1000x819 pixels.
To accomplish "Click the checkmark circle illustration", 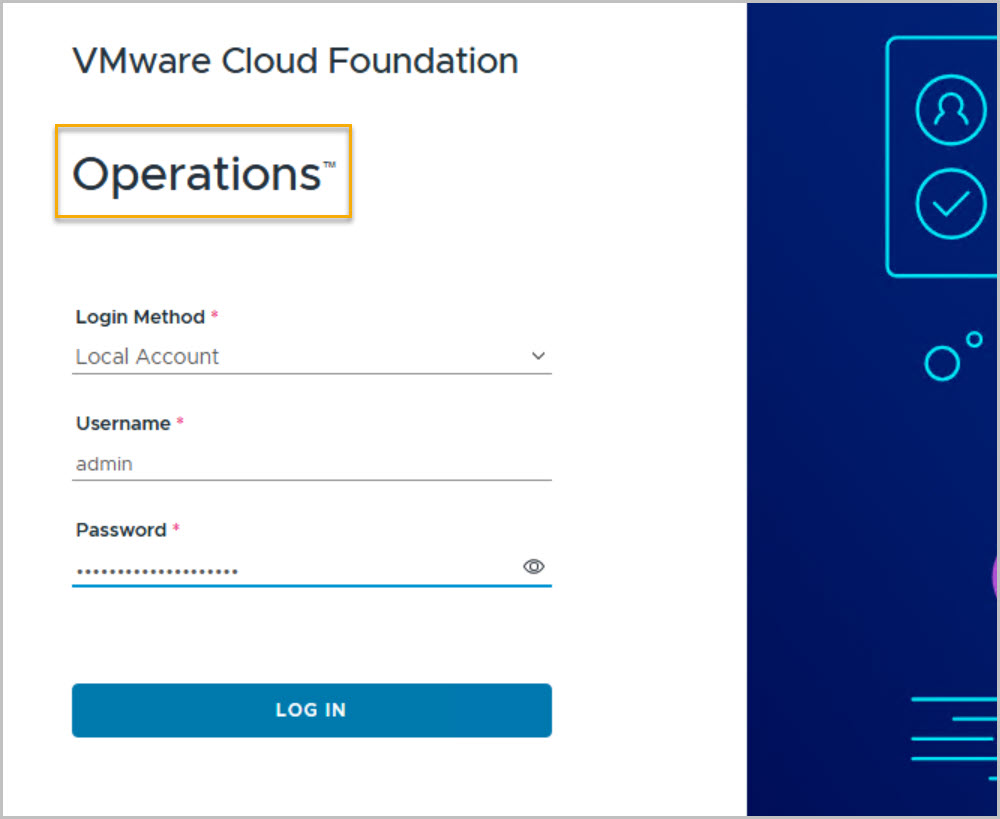I will (x=951, y=204).
